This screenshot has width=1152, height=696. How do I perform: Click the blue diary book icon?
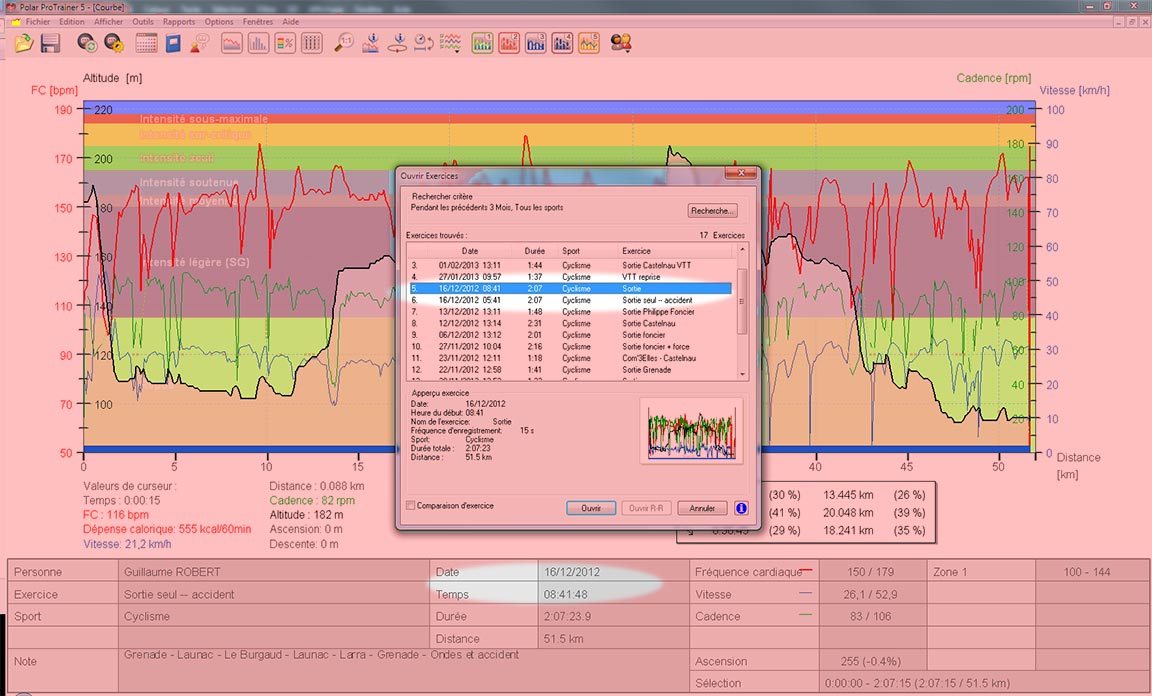pos(173,43)
